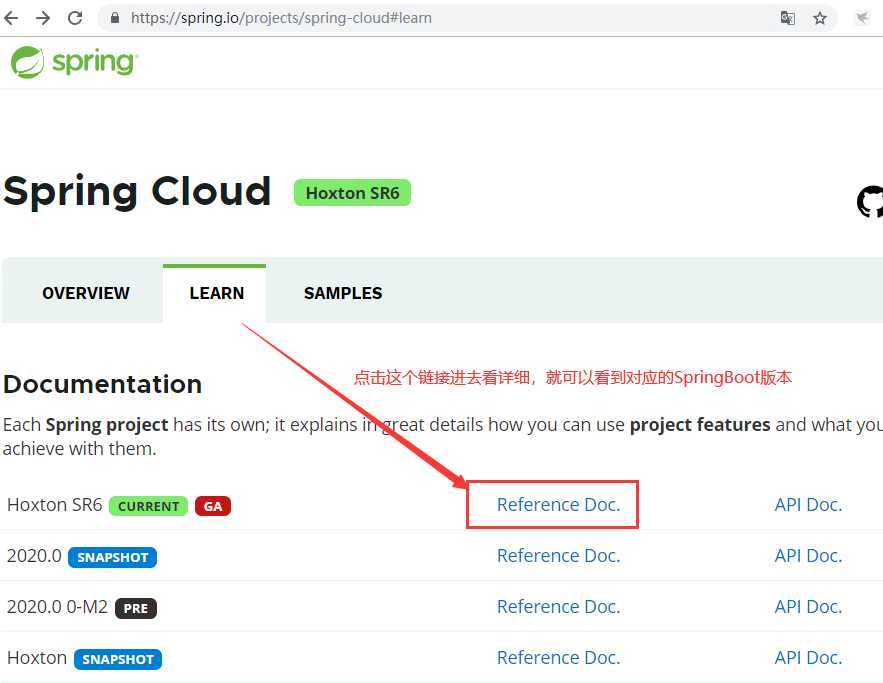View site security via the padlock icon
Screen dimensions: 883x683
pyautogui.click(x=115, y=18)
